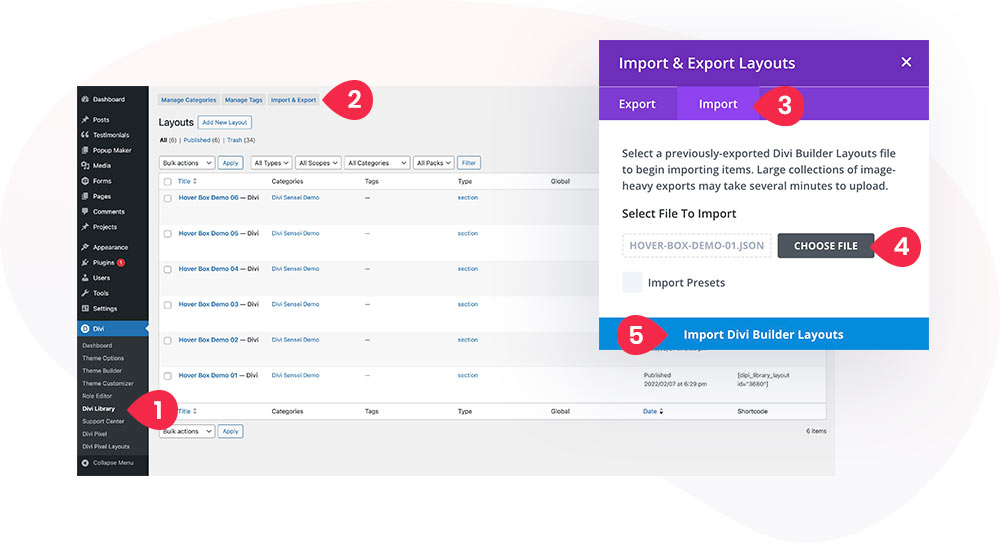Screen dimensions: 1000x543
Task: Open the top Bulk actions dropdown
Action: coord(186,163)
